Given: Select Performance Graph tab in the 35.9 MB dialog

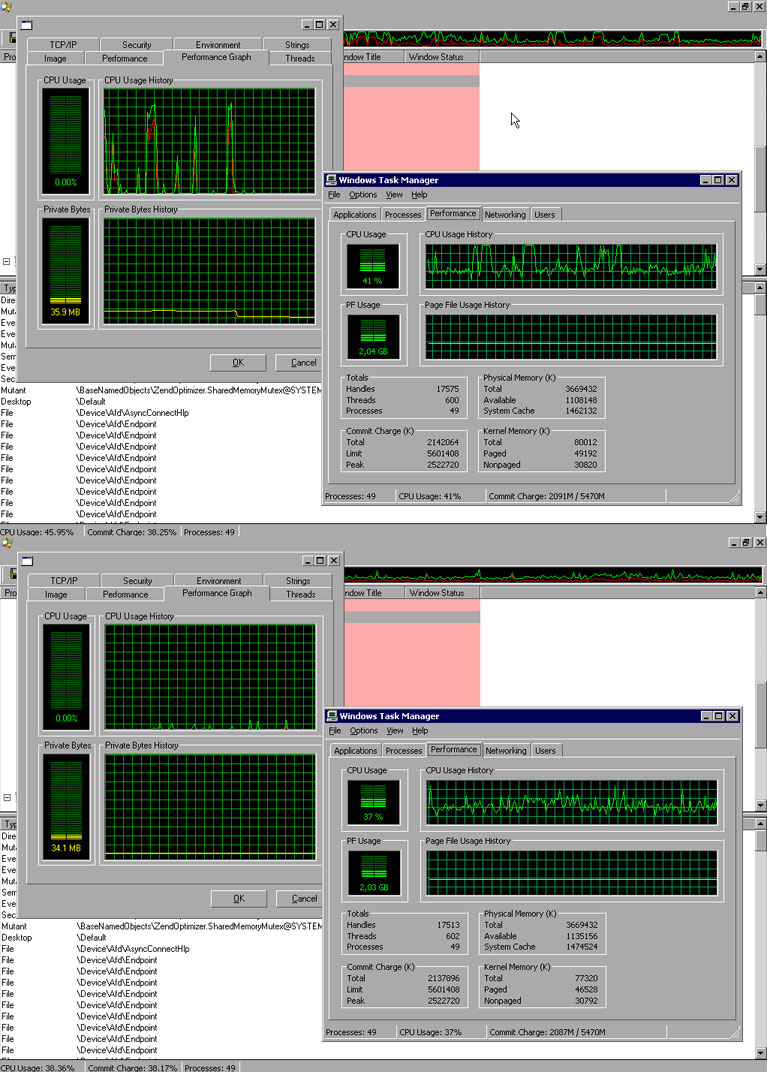Looking at the screenshot, I should coord(216,57).
